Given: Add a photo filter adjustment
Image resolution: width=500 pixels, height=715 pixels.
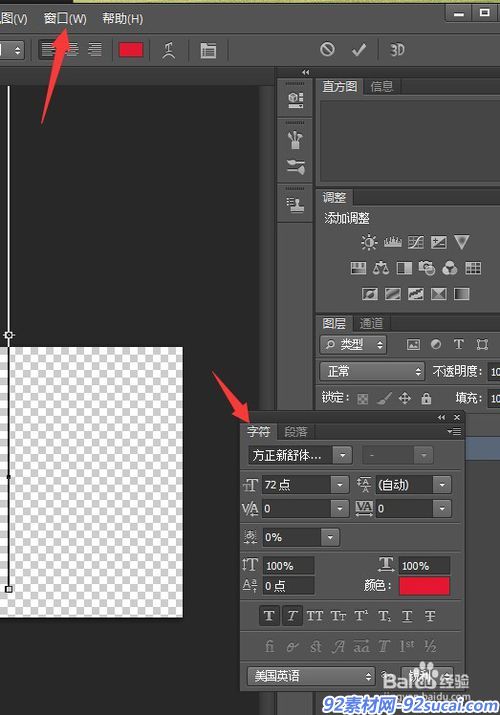Looking at the screenshot, I should pos(427,268).
